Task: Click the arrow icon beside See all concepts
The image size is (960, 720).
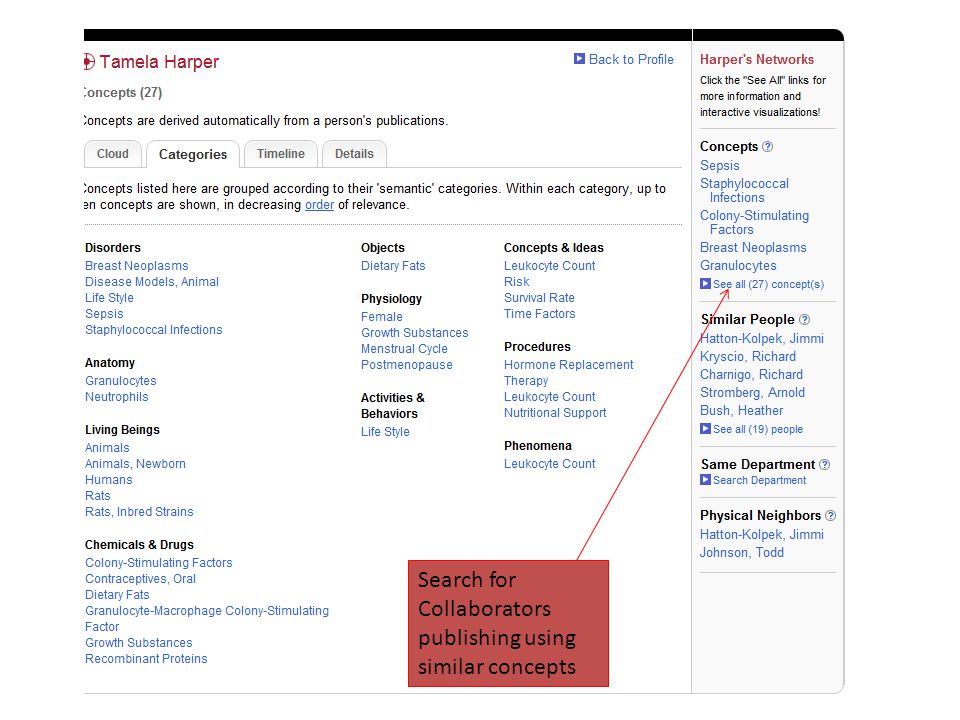Action: [705, 284]
